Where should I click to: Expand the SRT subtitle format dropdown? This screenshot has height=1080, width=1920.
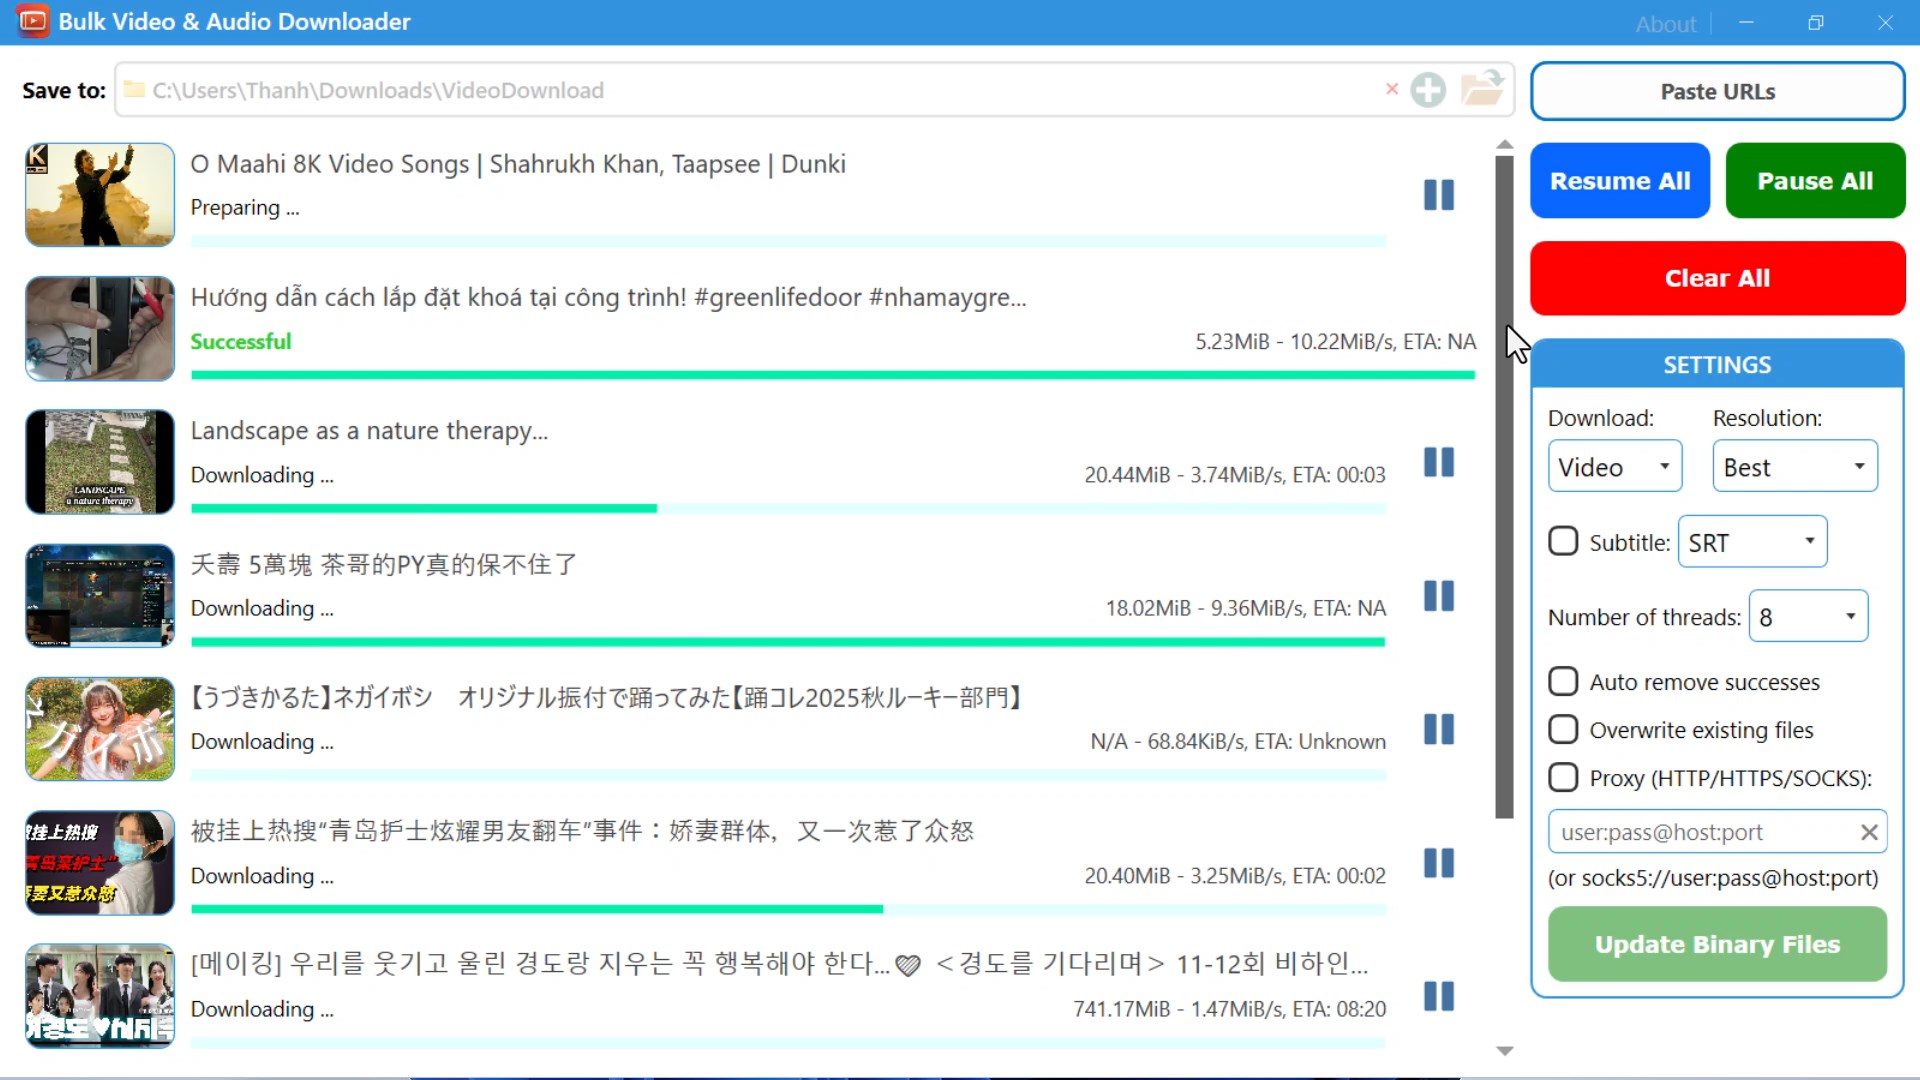1751,542
